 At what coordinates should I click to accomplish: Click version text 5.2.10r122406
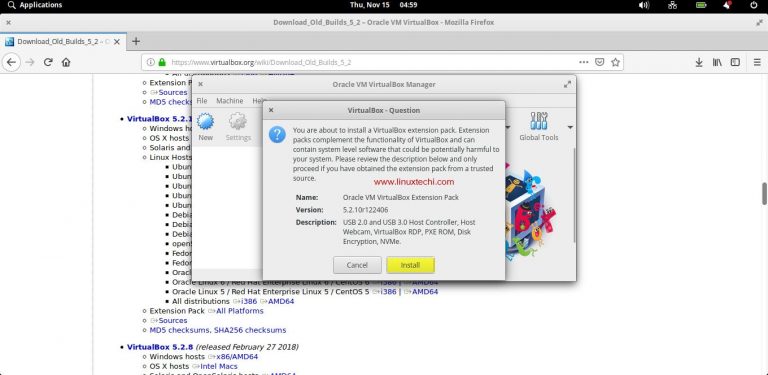tap(365, 210)
